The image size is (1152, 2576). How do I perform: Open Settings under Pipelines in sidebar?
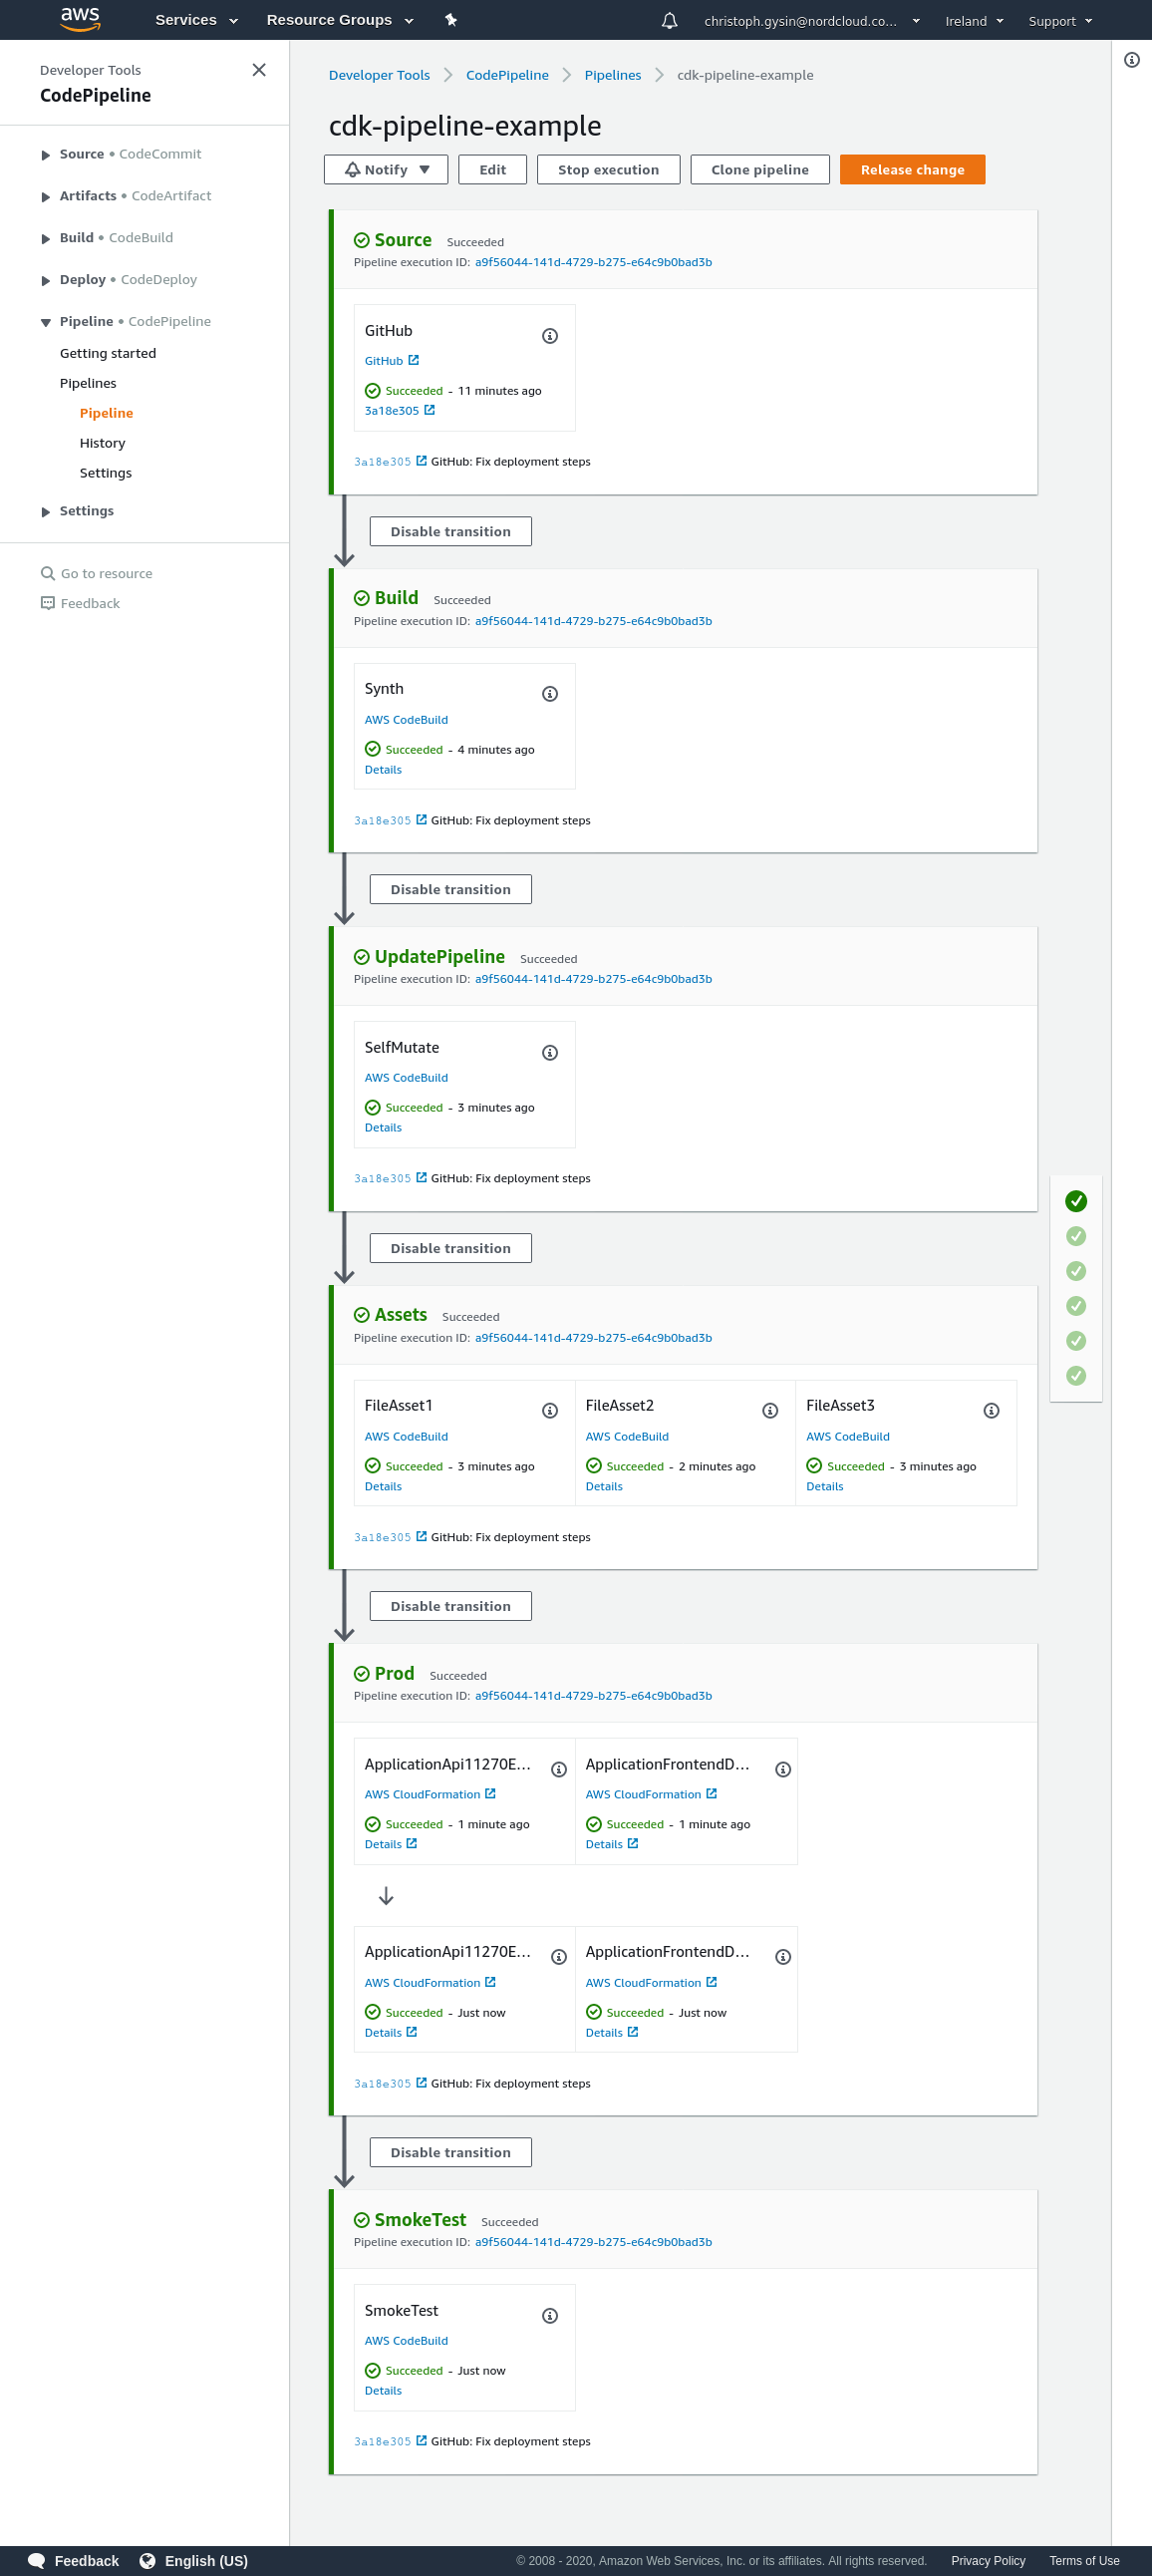[105, 474]
